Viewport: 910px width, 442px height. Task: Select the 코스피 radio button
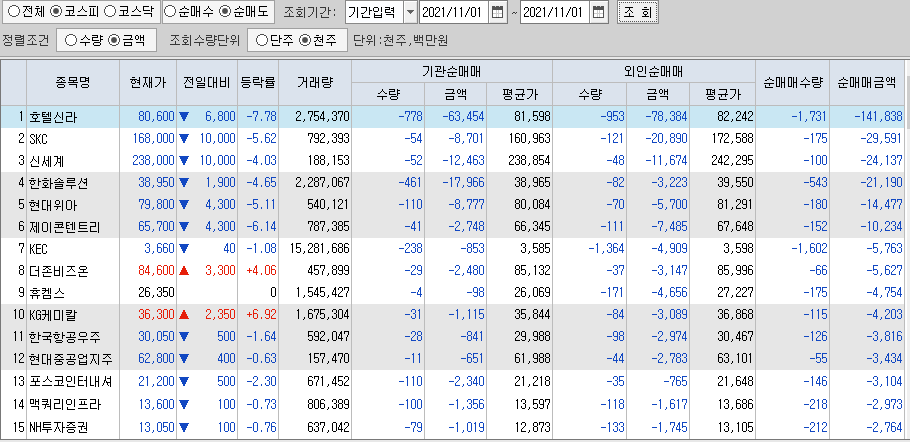click(x=56, y=11)
